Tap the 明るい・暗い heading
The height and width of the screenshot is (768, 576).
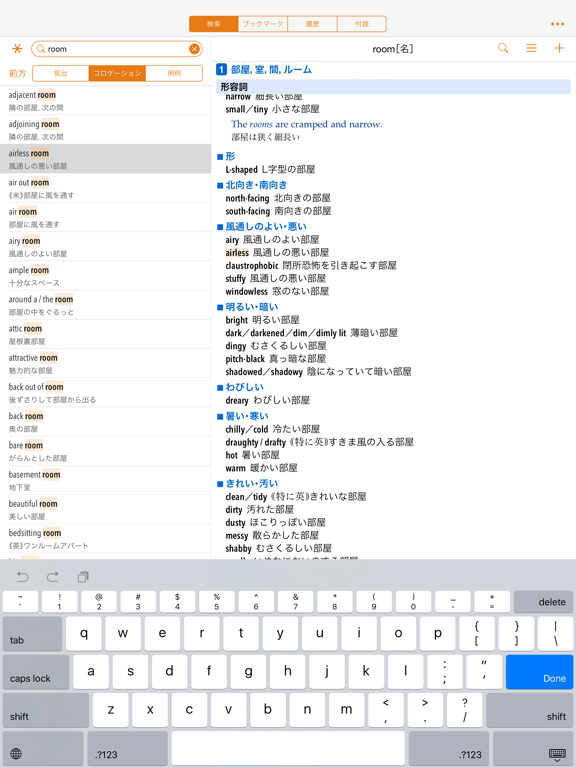tap(251, 307)
